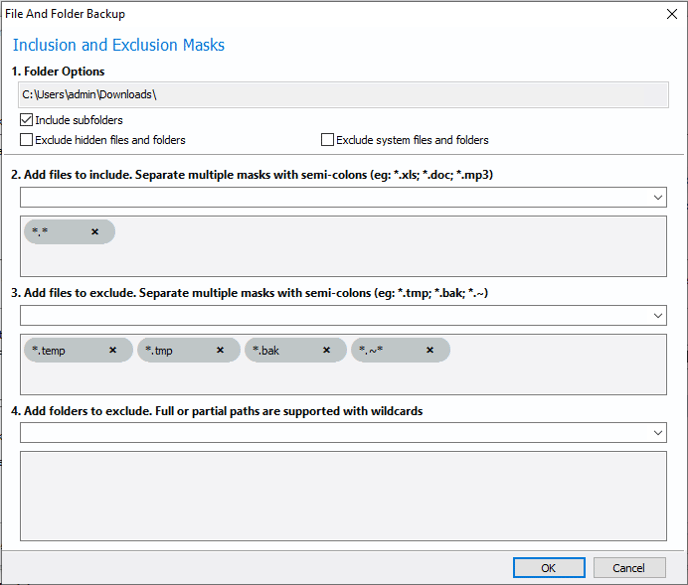Remove the *.bak exclude mask

pyautogui.click(x=326, y=350)
